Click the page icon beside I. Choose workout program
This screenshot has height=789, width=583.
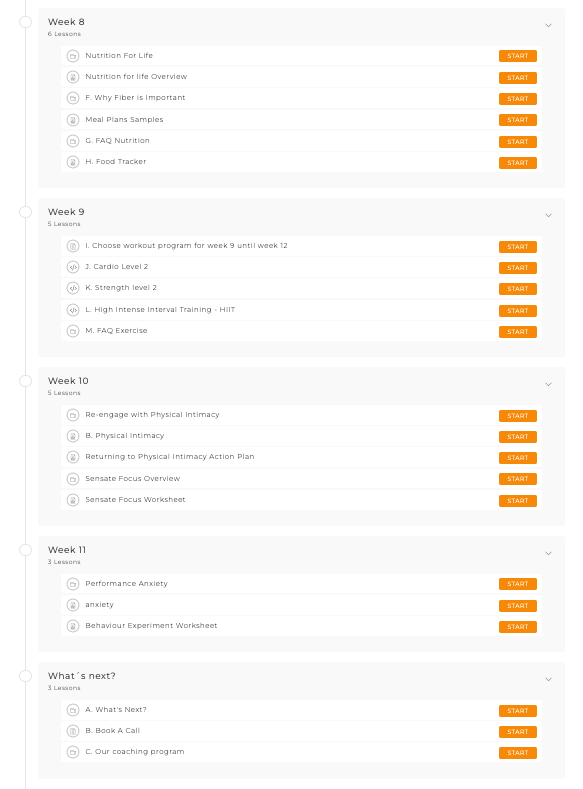(x=73, y=246)
